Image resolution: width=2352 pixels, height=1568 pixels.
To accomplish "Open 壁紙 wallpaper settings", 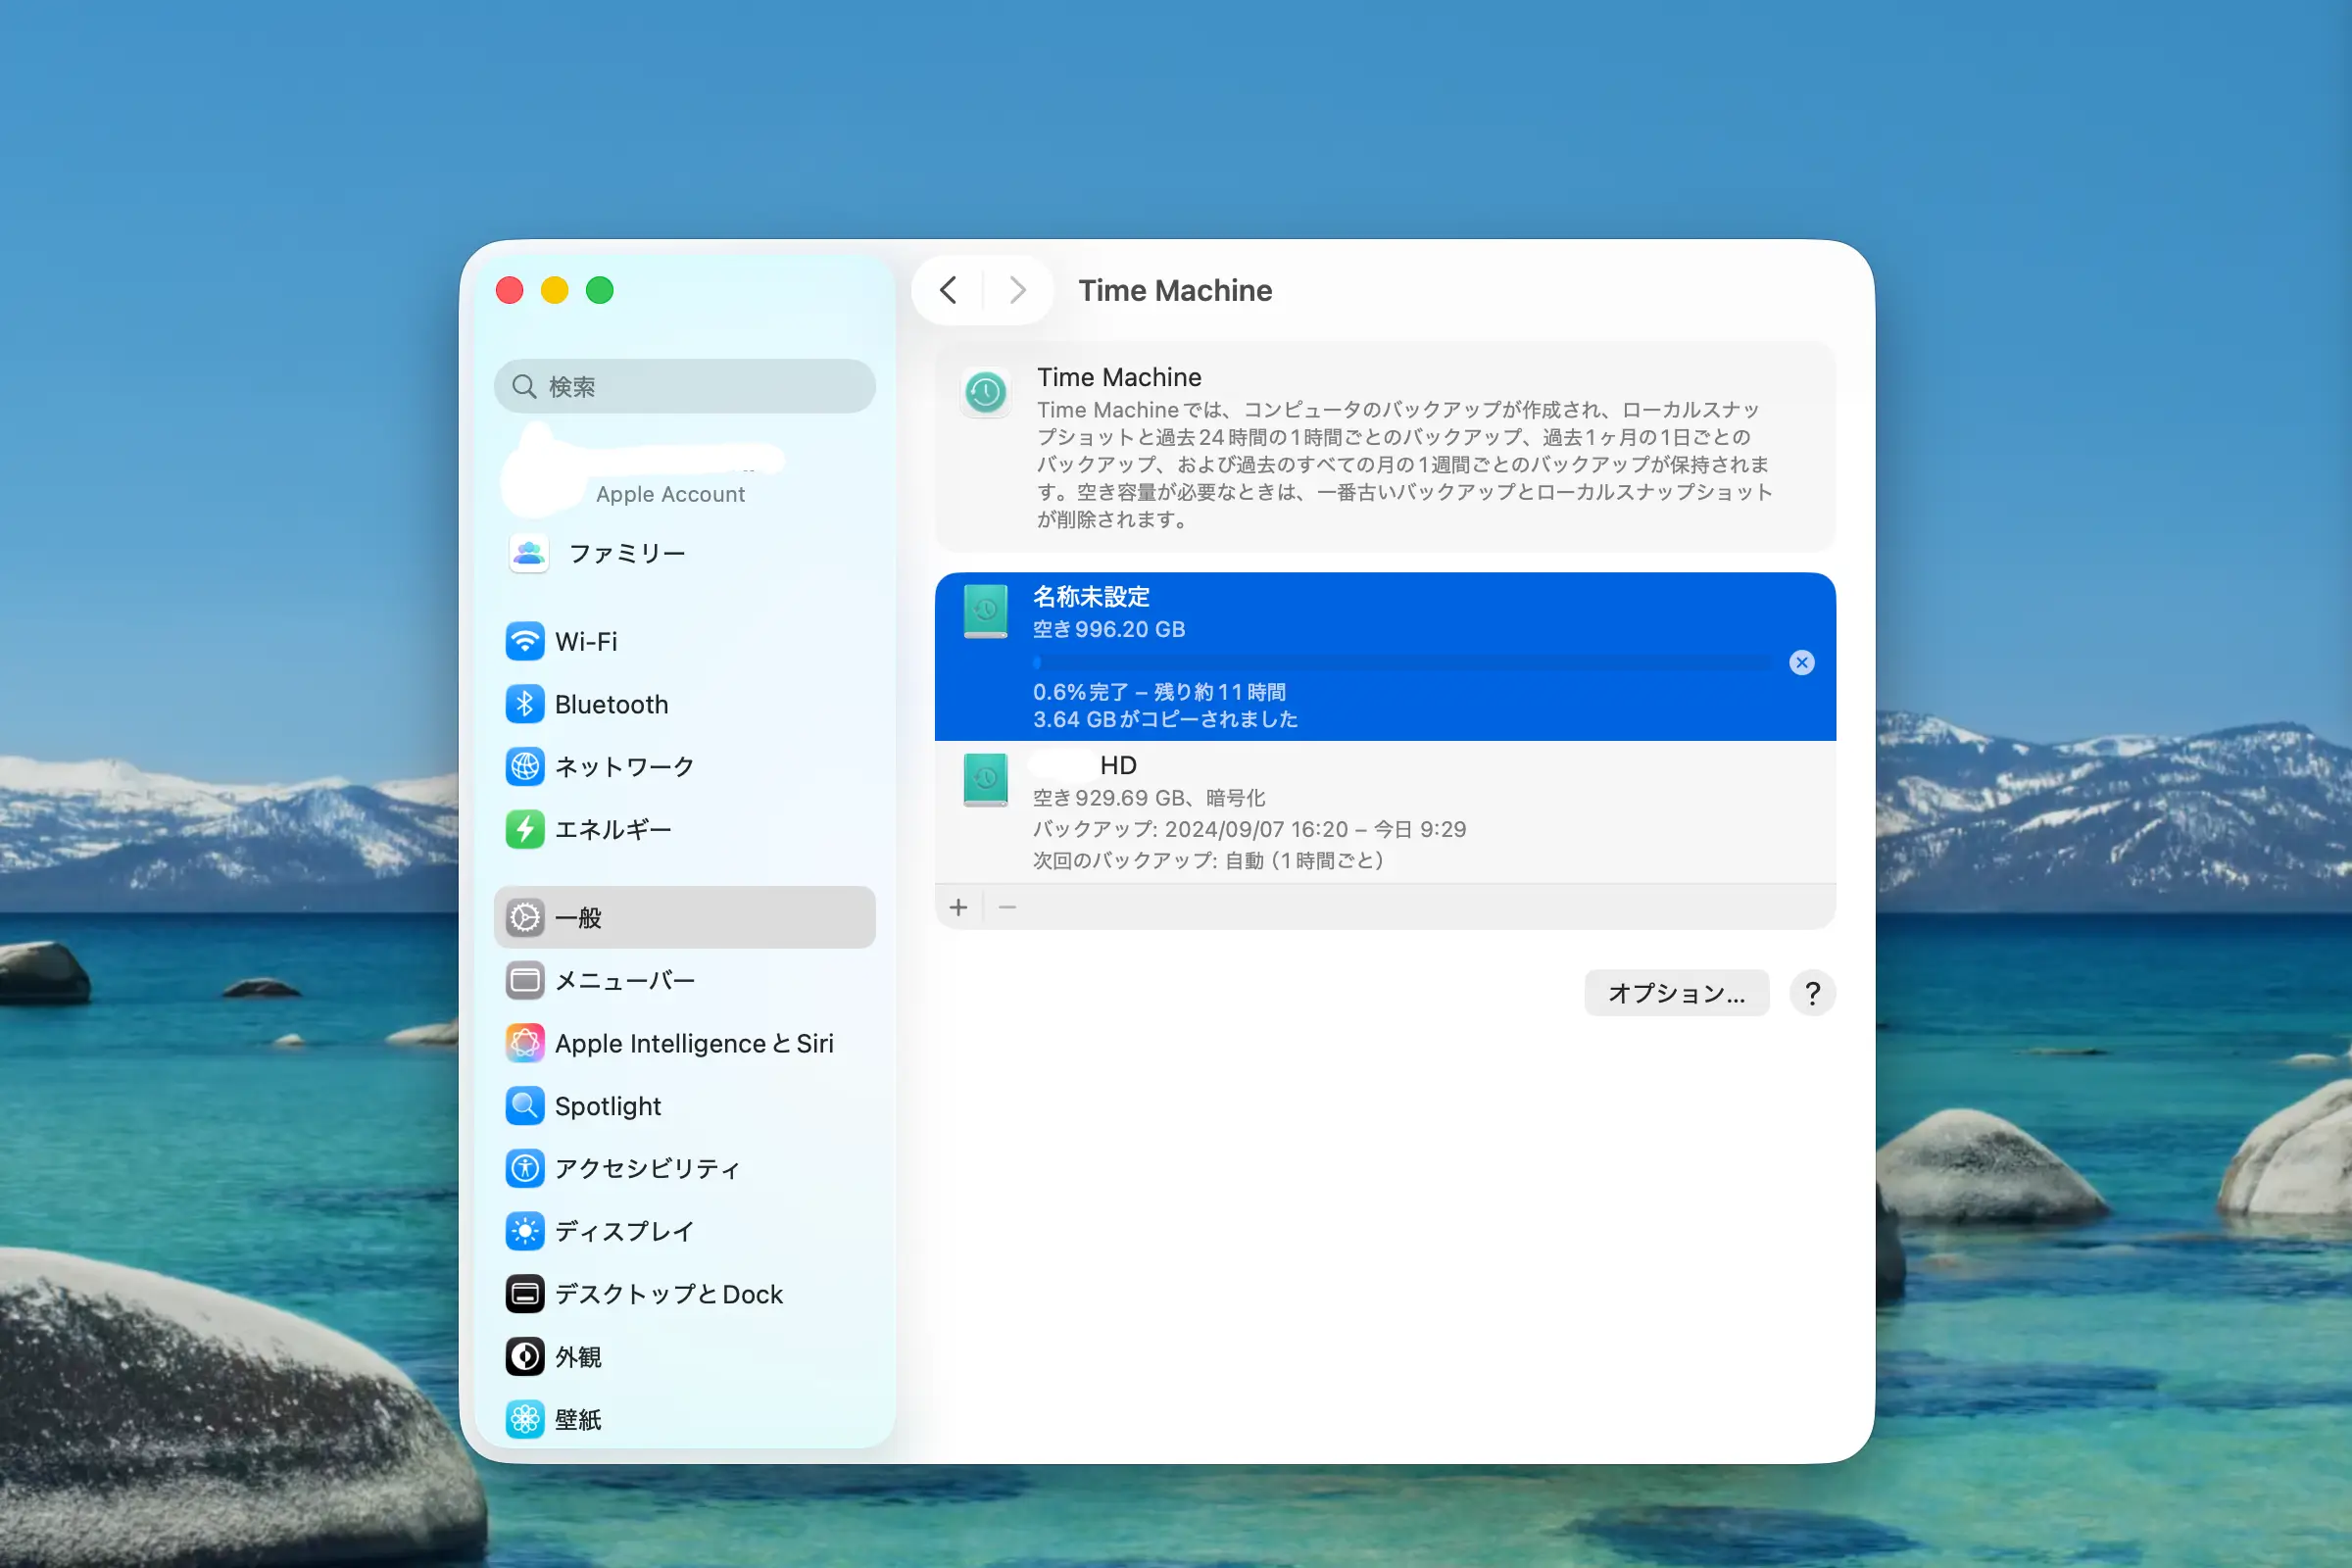I will tap(578, 1419).
